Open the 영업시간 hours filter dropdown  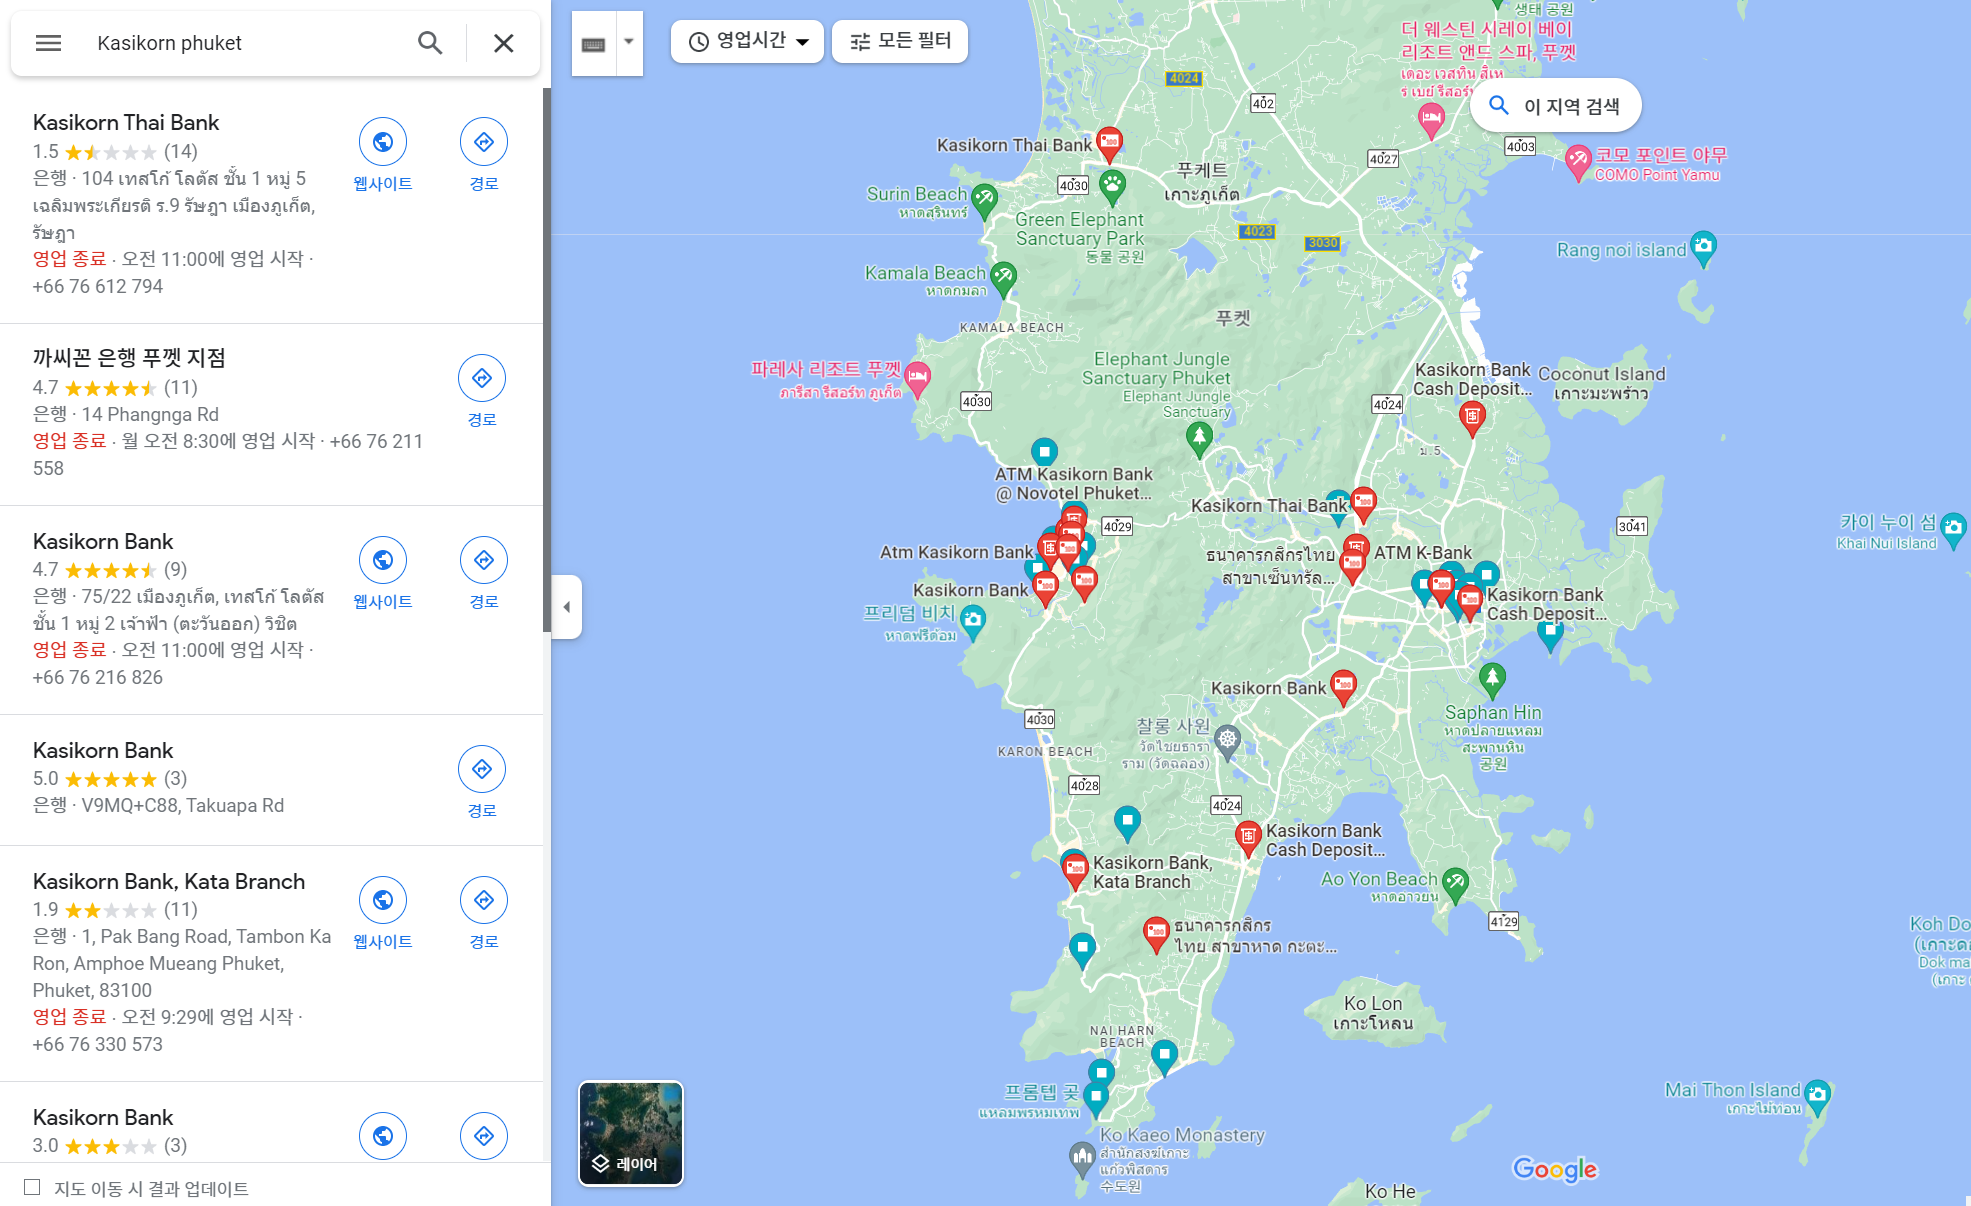click(748, 41)
